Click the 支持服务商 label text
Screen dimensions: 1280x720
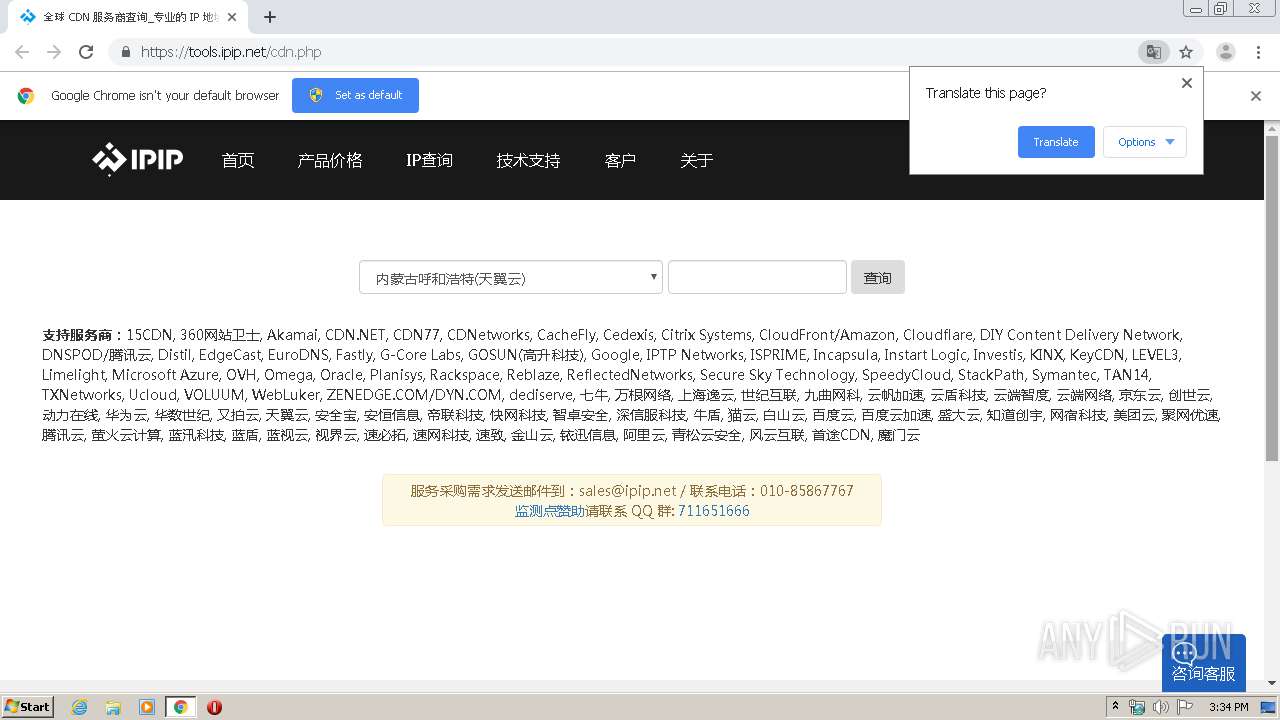click(x=78, y=335)
